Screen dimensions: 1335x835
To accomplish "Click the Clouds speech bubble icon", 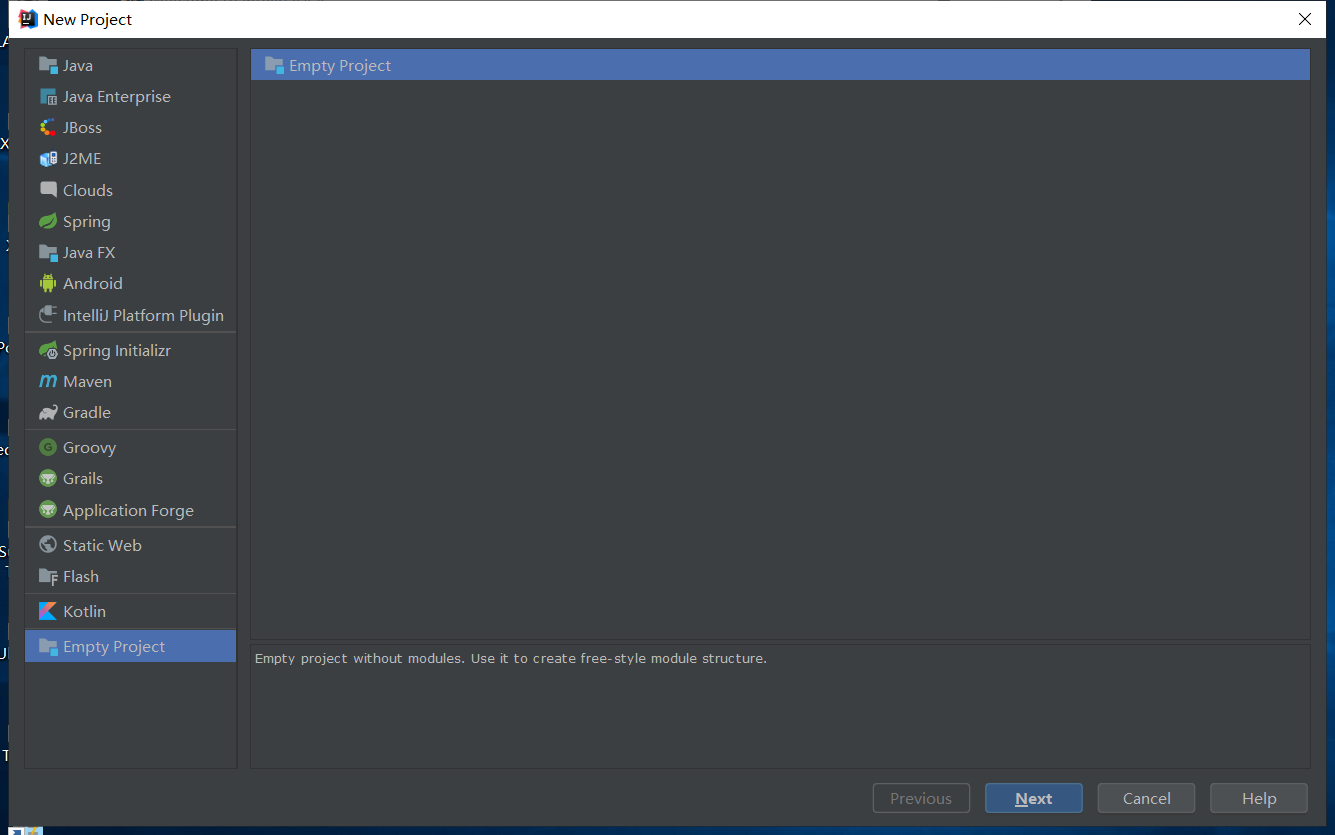I will pyautogui.click(x=48, y=190).
